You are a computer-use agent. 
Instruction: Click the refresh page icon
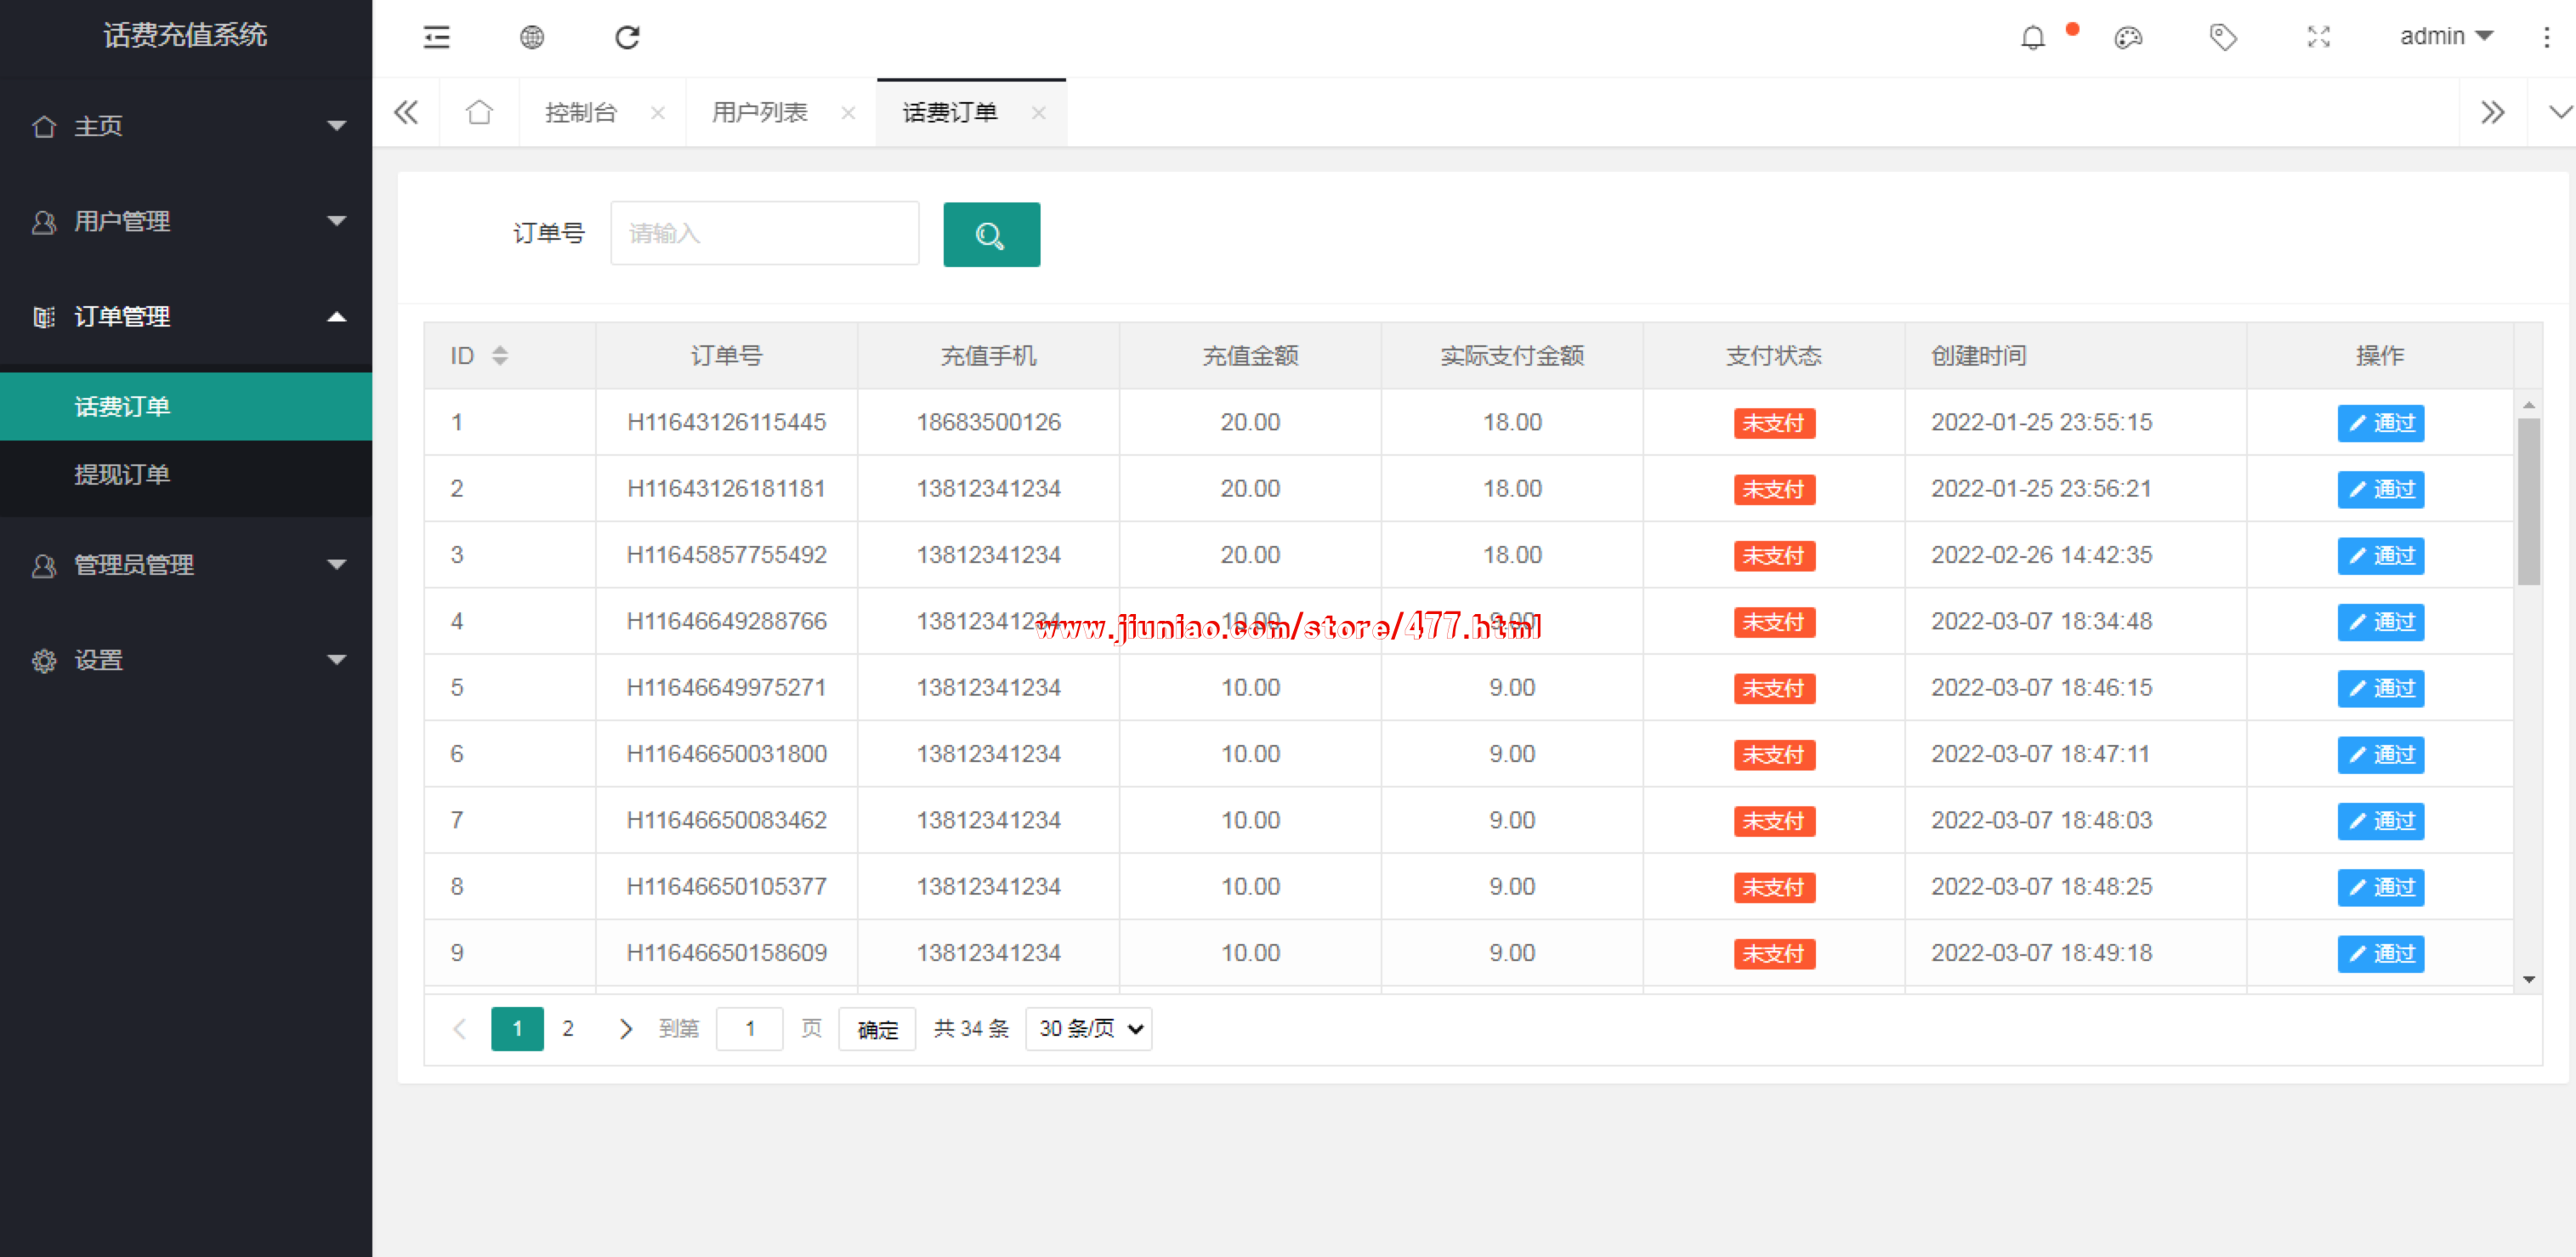coord(627,38)
